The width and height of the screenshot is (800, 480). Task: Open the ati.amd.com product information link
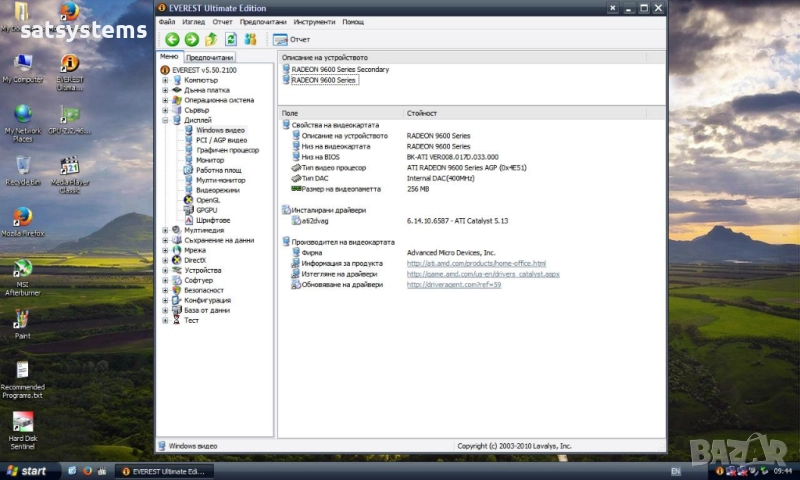coord(476,263)
